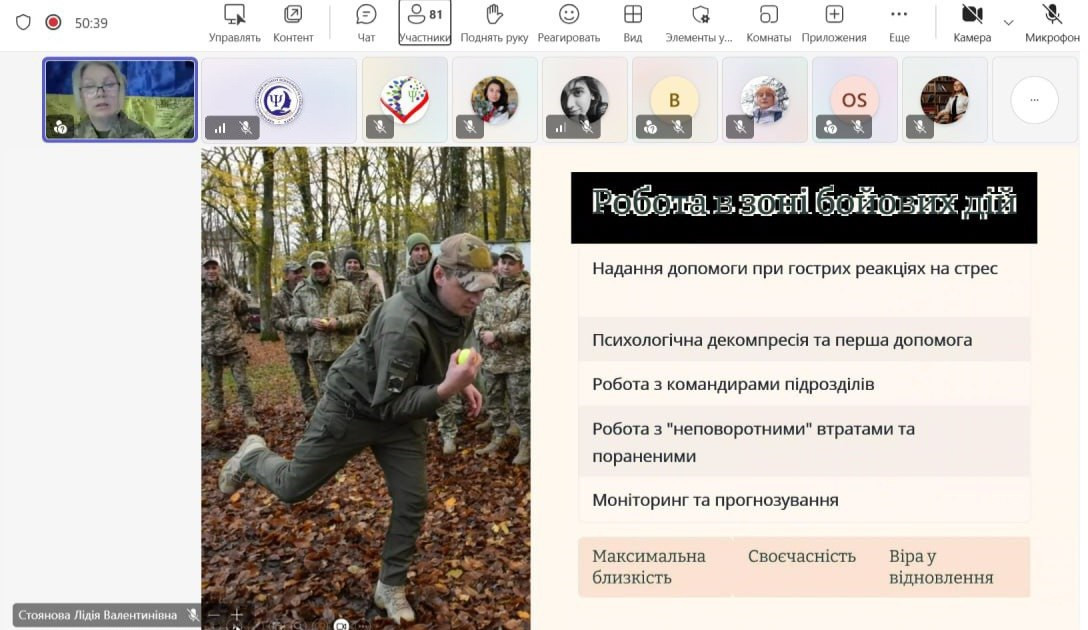This screenshot has width=1088, height=630.
Task: Click the shield security icon
Action: 23,22
